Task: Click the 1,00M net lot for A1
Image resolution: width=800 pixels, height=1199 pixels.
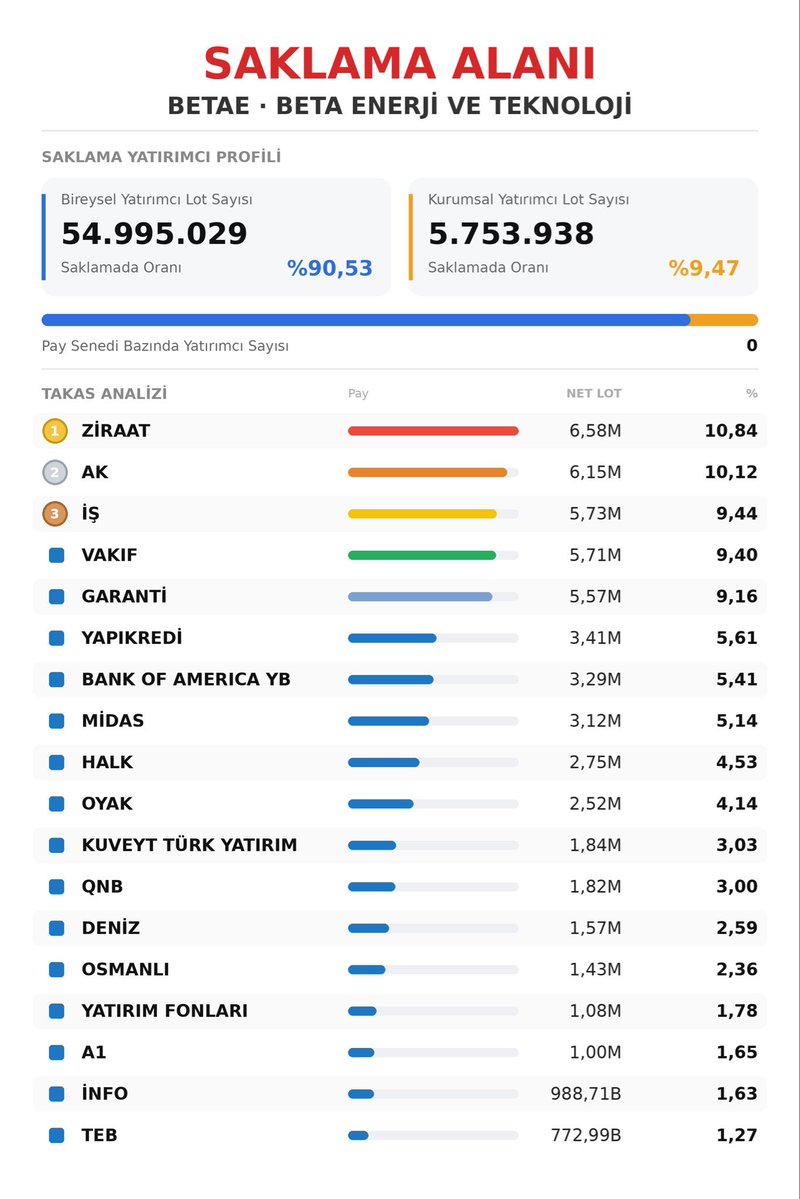Action: [x=595, y=1052]
